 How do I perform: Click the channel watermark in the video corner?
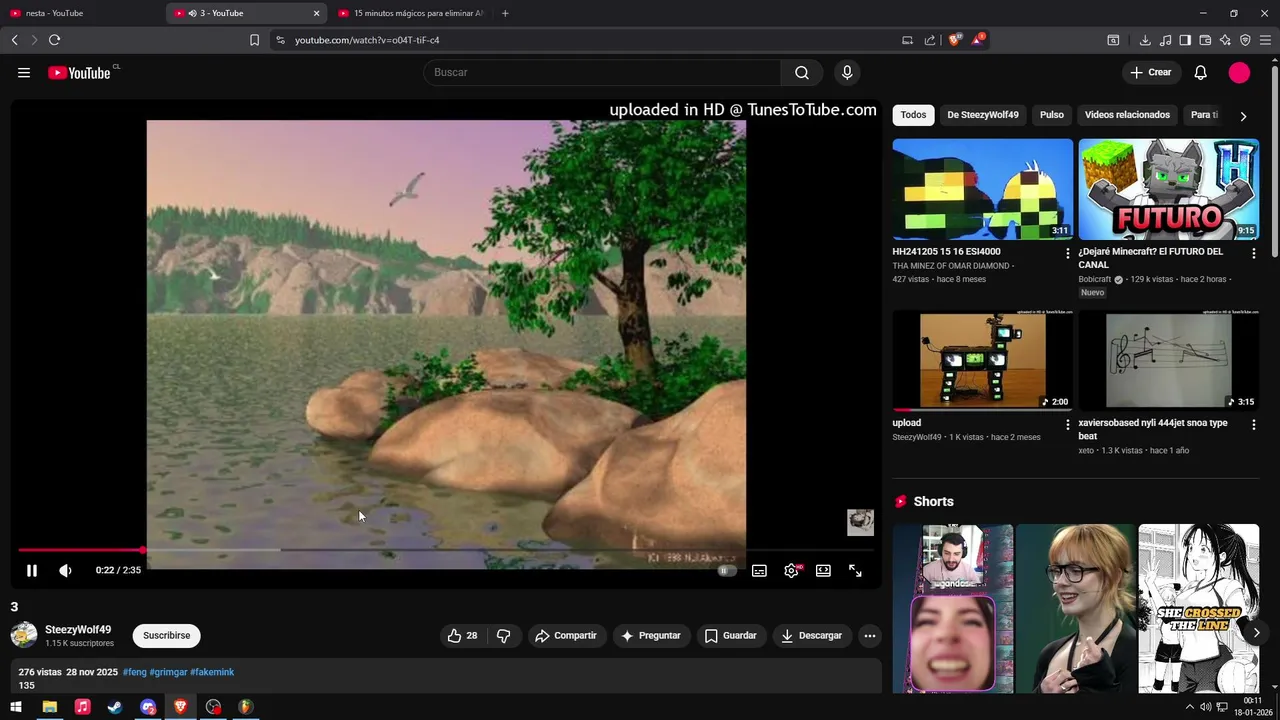pos(860,522)
